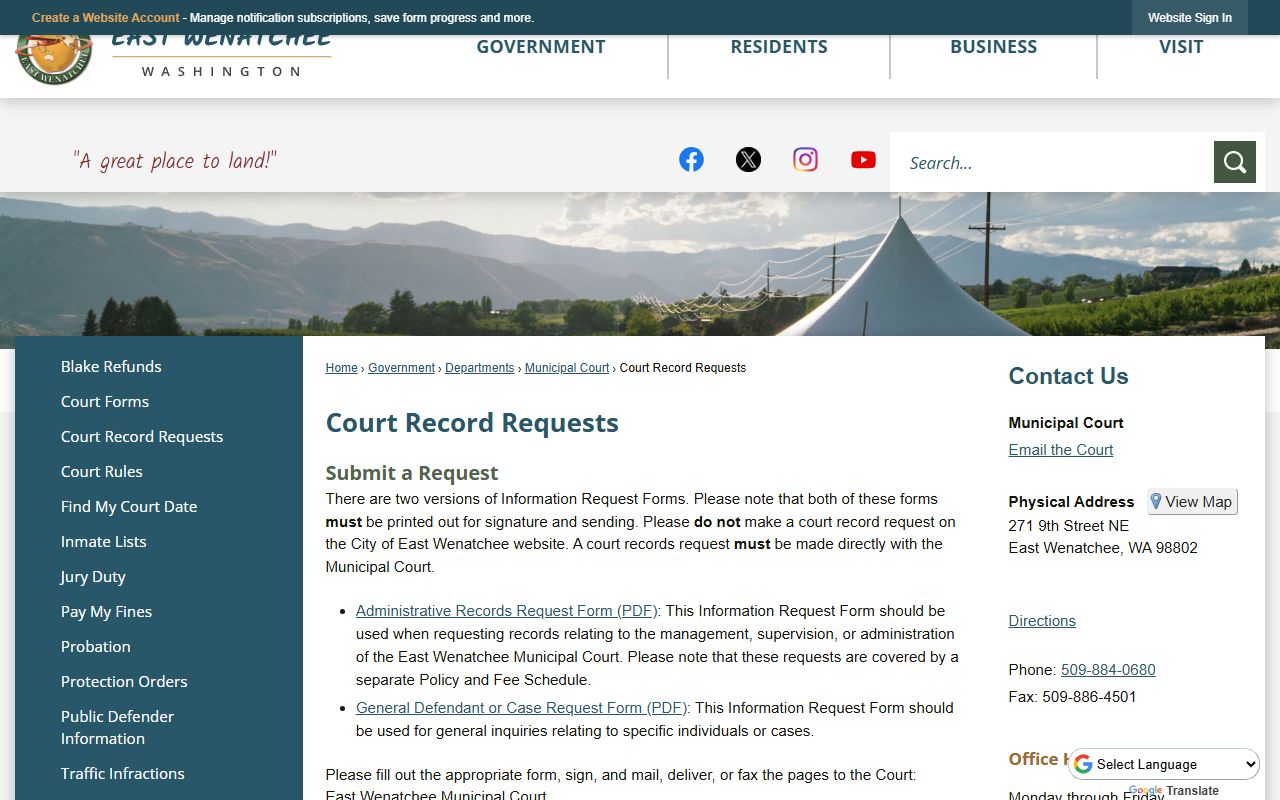Open the Residents menu

pos(779,47)
